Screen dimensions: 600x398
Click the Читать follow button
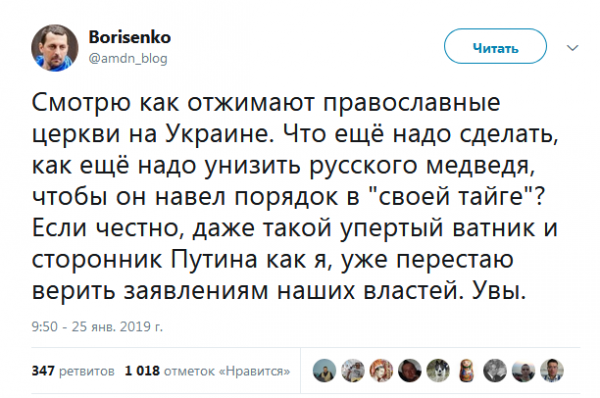pyautogui.click(x=495, y=46)
